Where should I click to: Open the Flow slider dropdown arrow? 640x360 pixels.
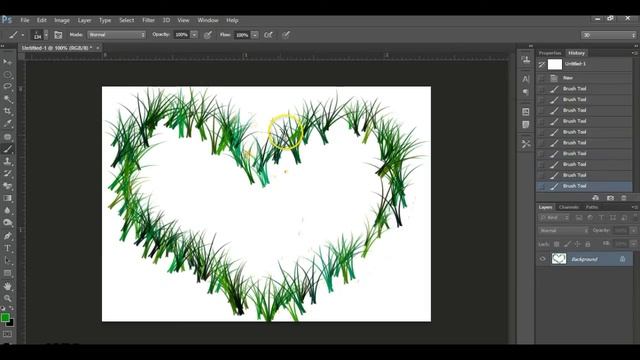(x=255, y=35)
